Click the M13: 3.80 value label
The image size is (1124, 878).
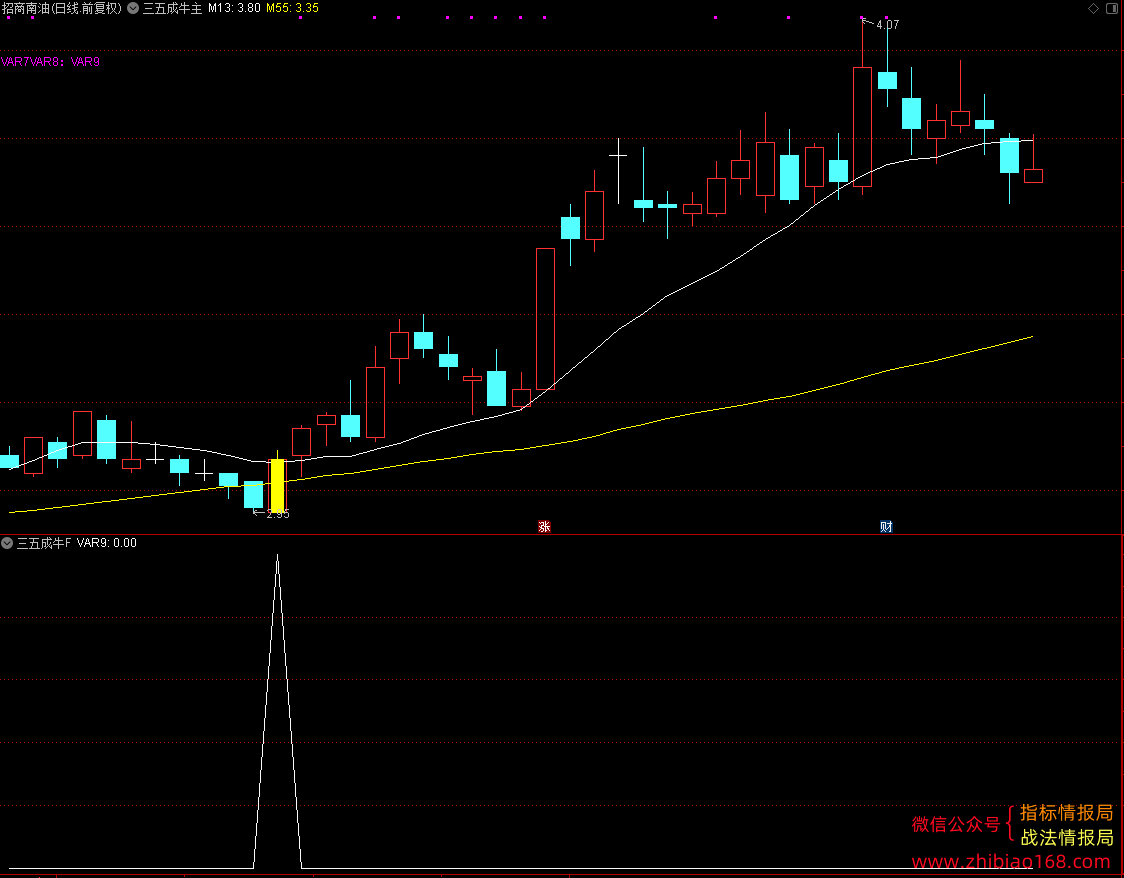pyautogui.click(x=234, y=9)
